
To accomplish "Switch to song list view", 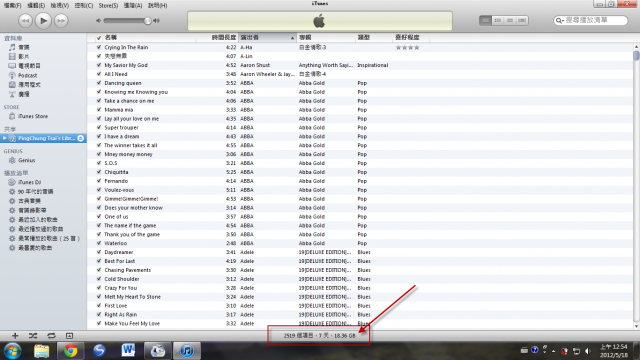I will tap(485, 20).
